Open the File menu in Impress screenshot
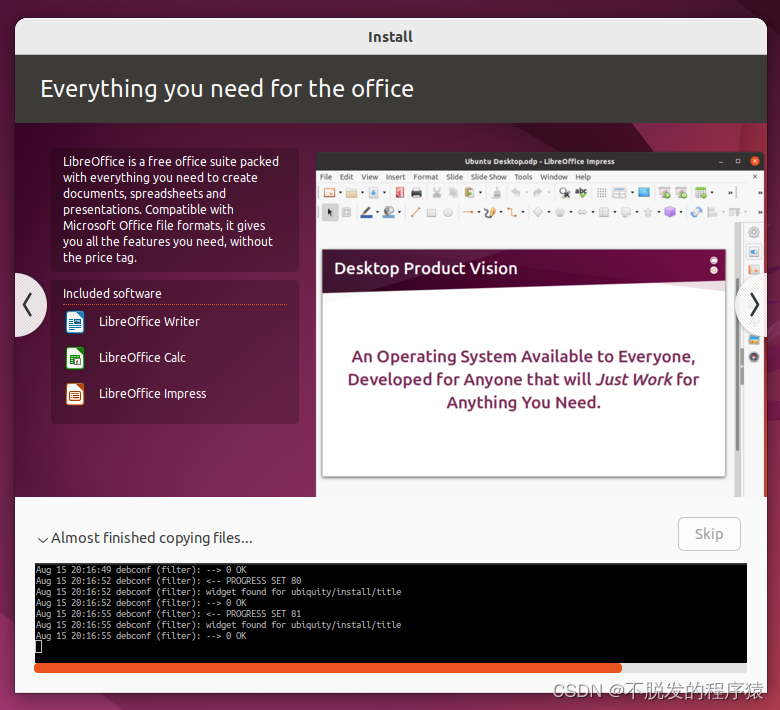780x710 pixels. click(326, 177)
